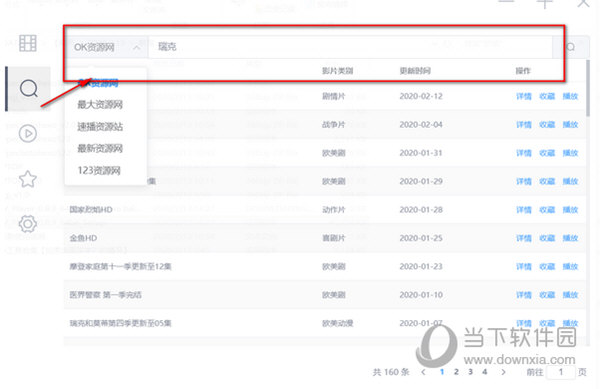Viewport: 600px width, 389px height.
Task: Click 播放 for 医界警察 第一季完结 row
Action: (x=570, y=295)
